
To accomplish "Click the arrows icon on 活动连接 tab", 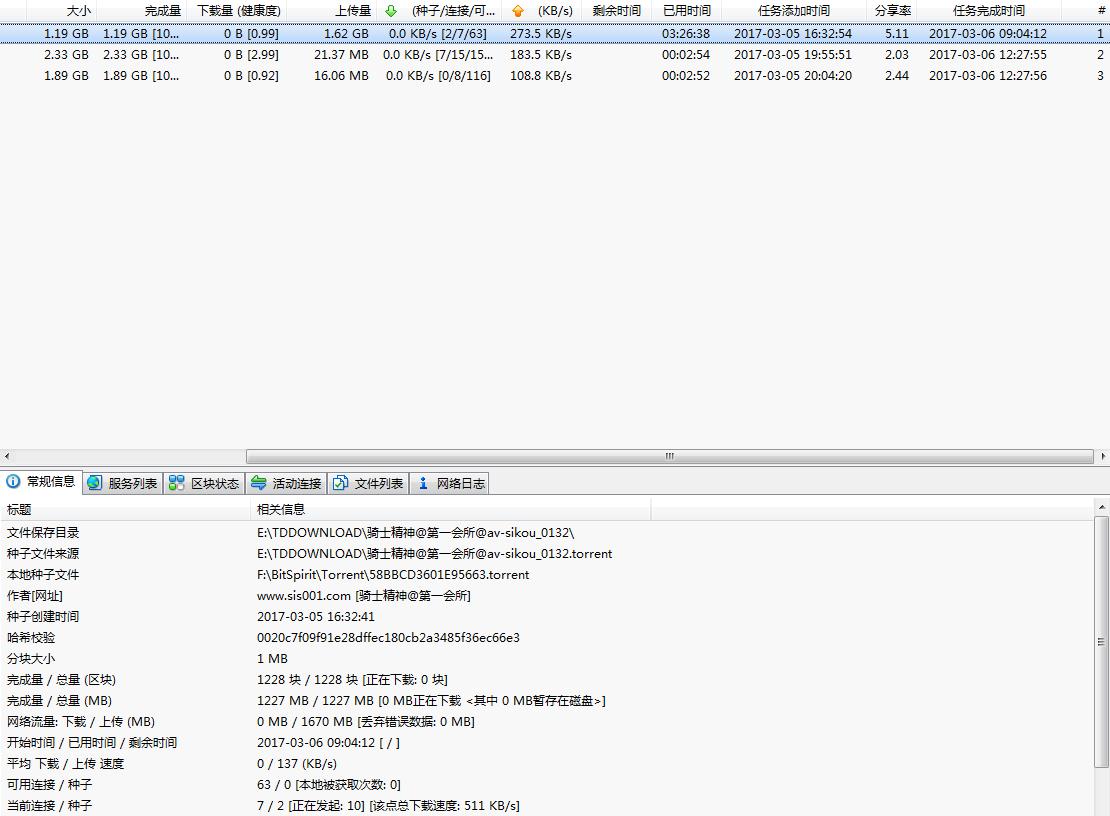I will coord(259,483).
